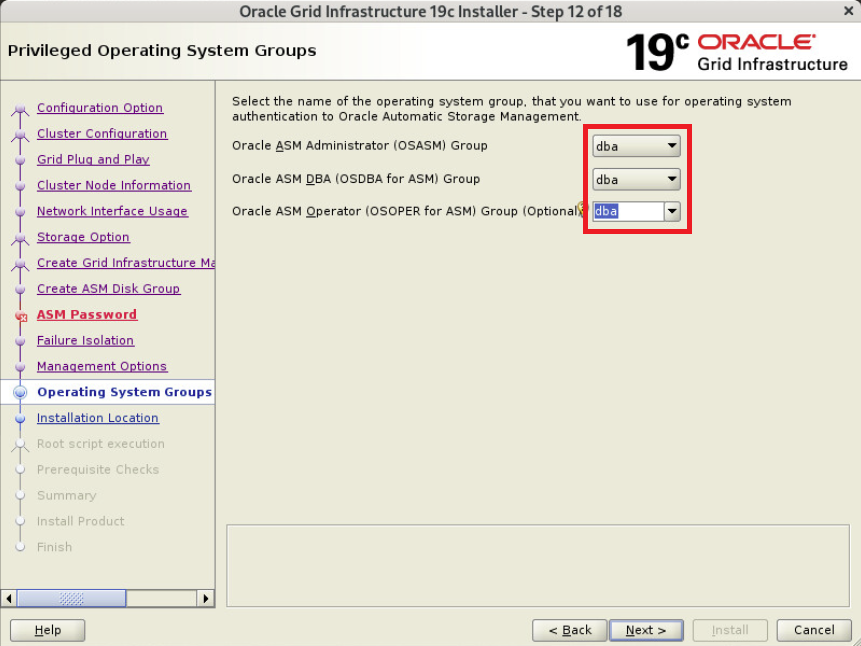Go to Network Interface Usage step
The height and width of the screenshot is (646, 861).
(x=113, y=211)
